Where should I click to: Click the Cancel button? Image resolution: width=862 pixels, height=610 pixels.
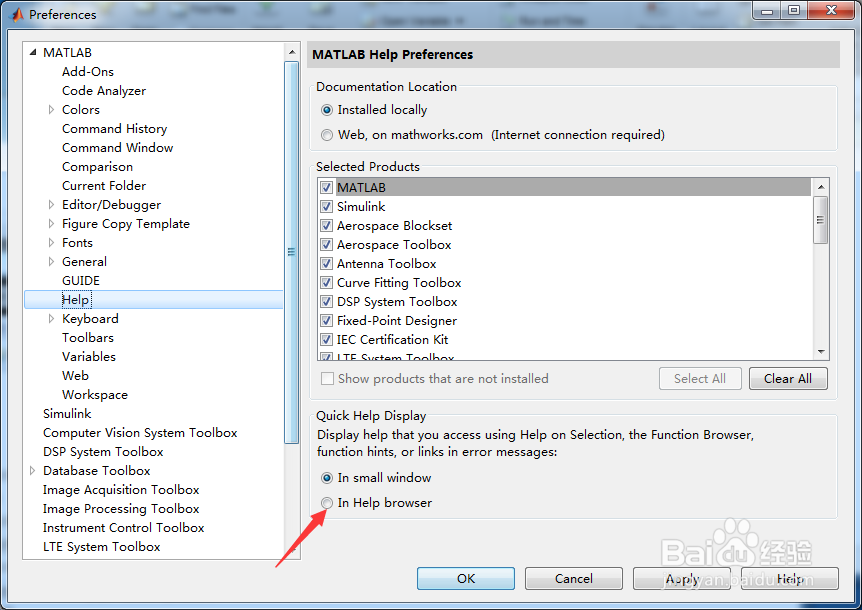[573, 579]
